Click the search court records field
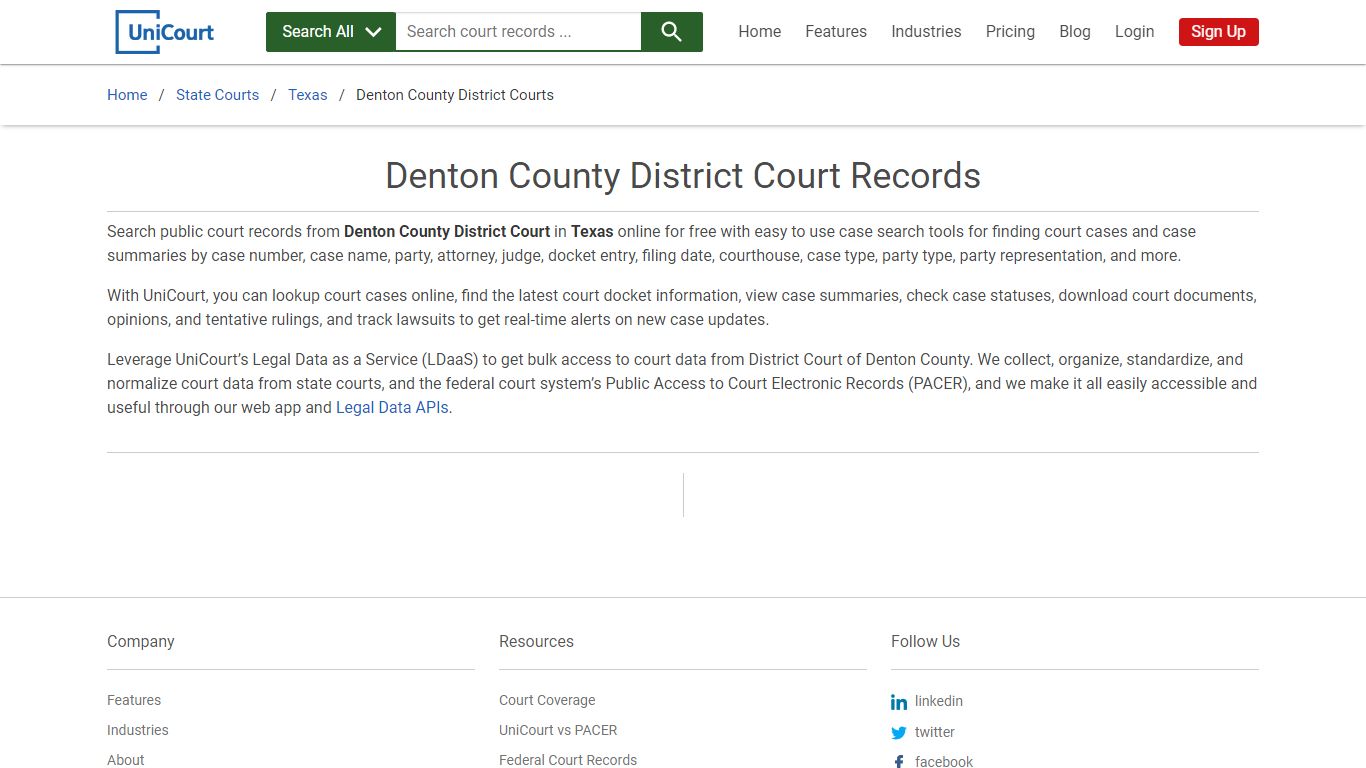The width and height of the screenshot is (1366, 768). pos(518,32)
